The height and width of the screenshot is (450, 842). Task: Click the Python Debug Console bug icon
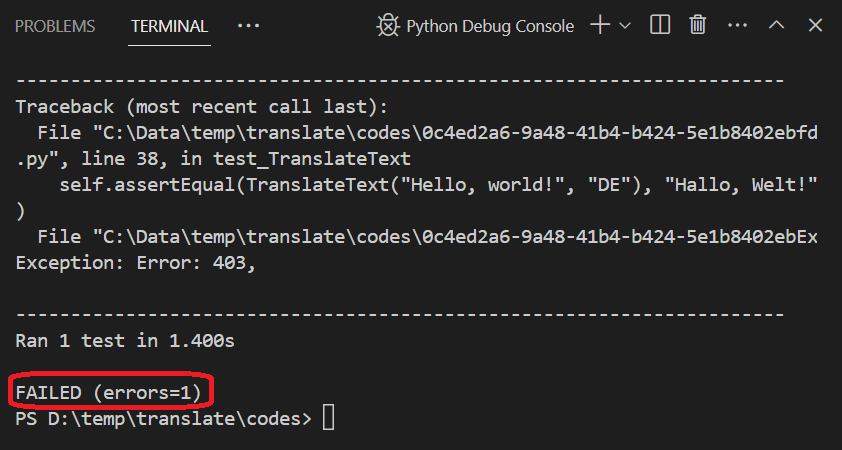[388, 26]
